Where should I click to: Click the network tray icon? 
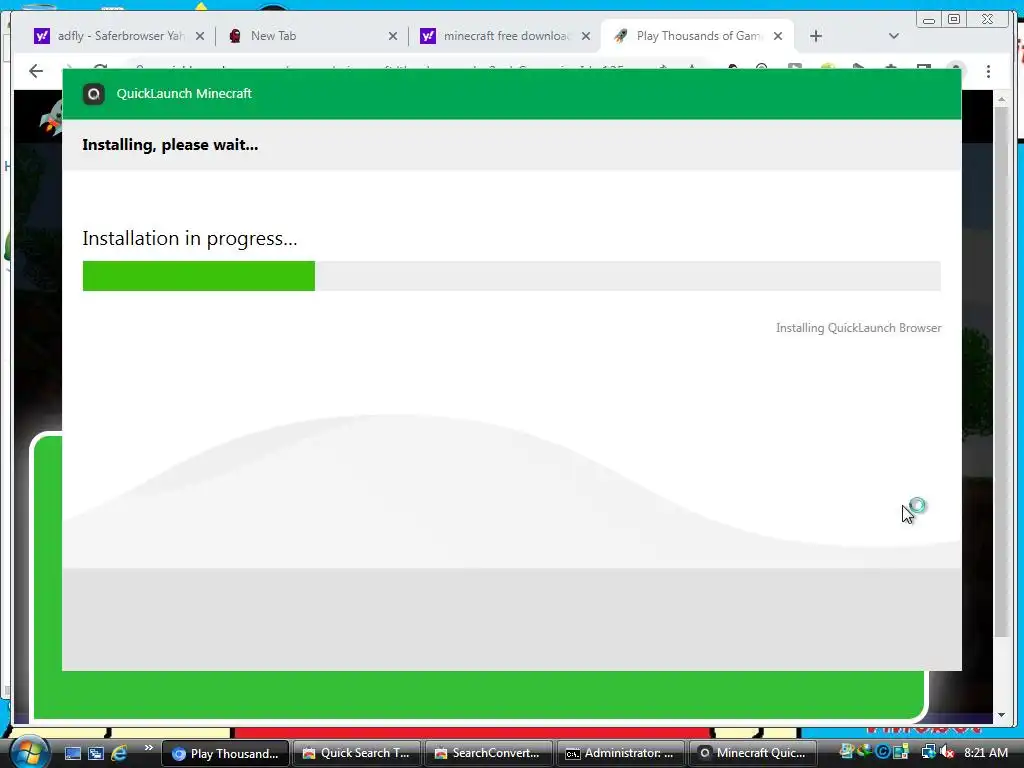(x=929, y=753)
